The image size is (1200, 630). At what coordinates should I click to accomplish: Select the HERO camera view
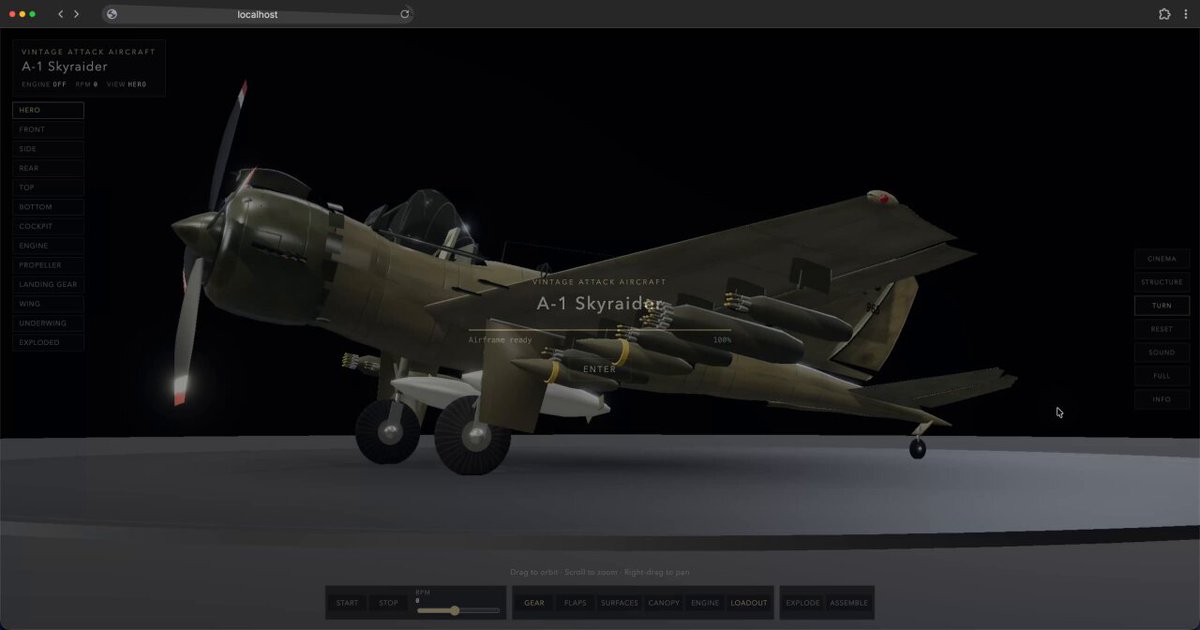coord(48,110)
